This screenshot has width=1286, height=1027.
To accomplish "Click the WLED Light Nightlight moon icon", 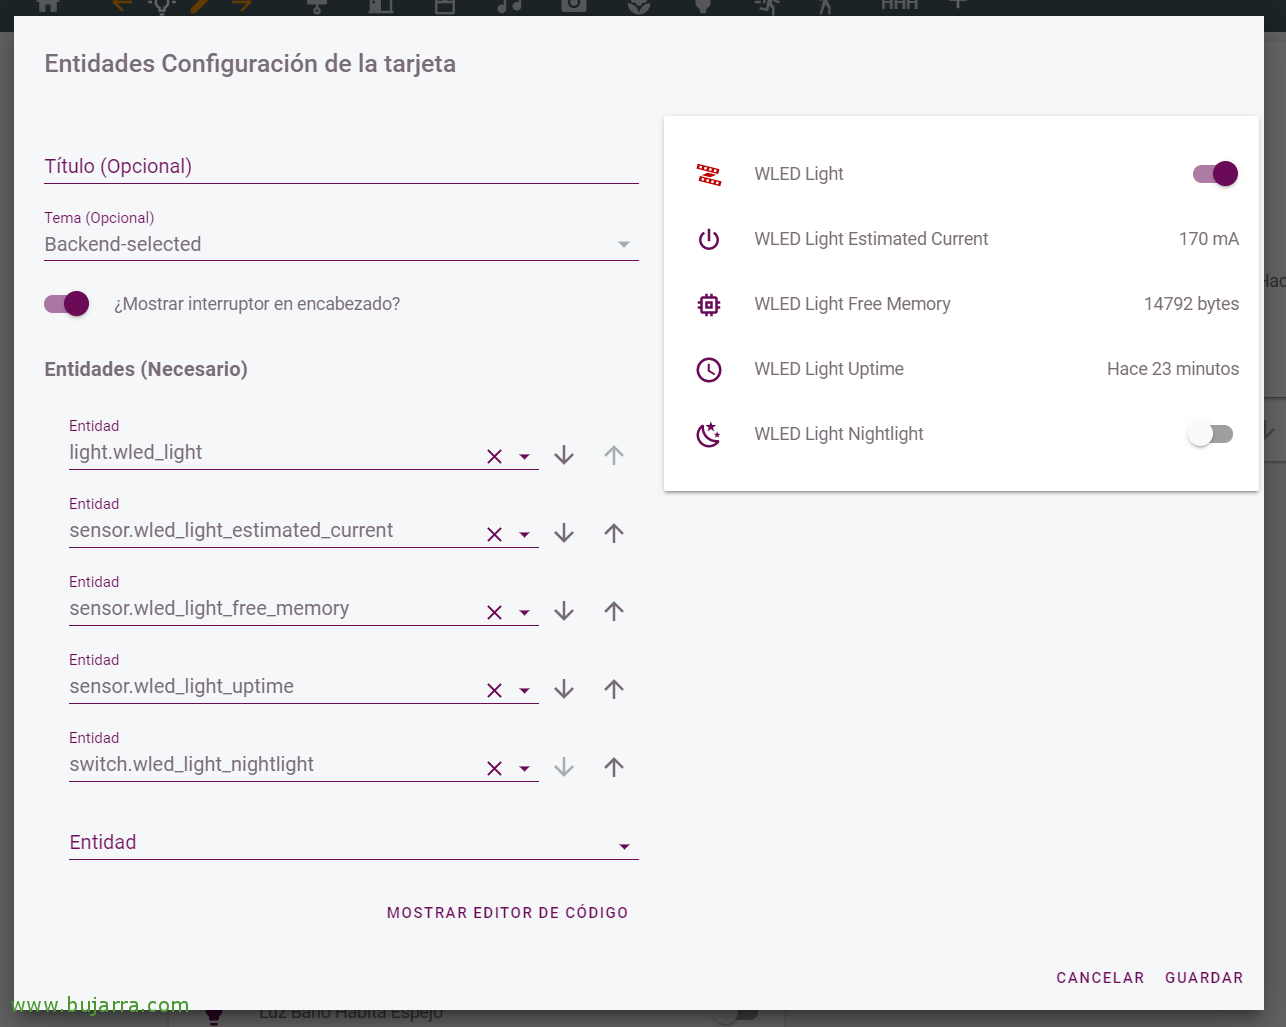I will [x=708, y=434].
